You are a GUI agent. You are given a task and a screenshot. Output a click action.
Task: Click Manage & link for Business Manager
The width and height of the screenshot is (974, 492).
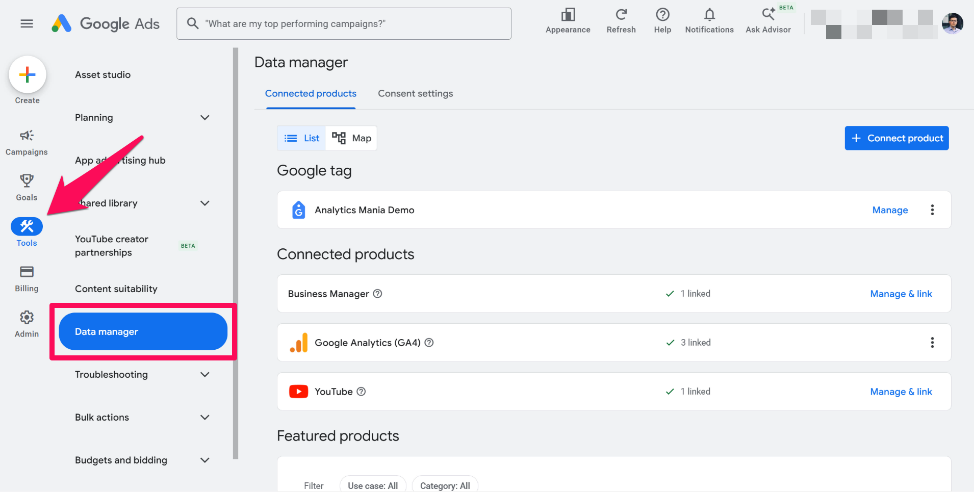click(x=901, y=294)
